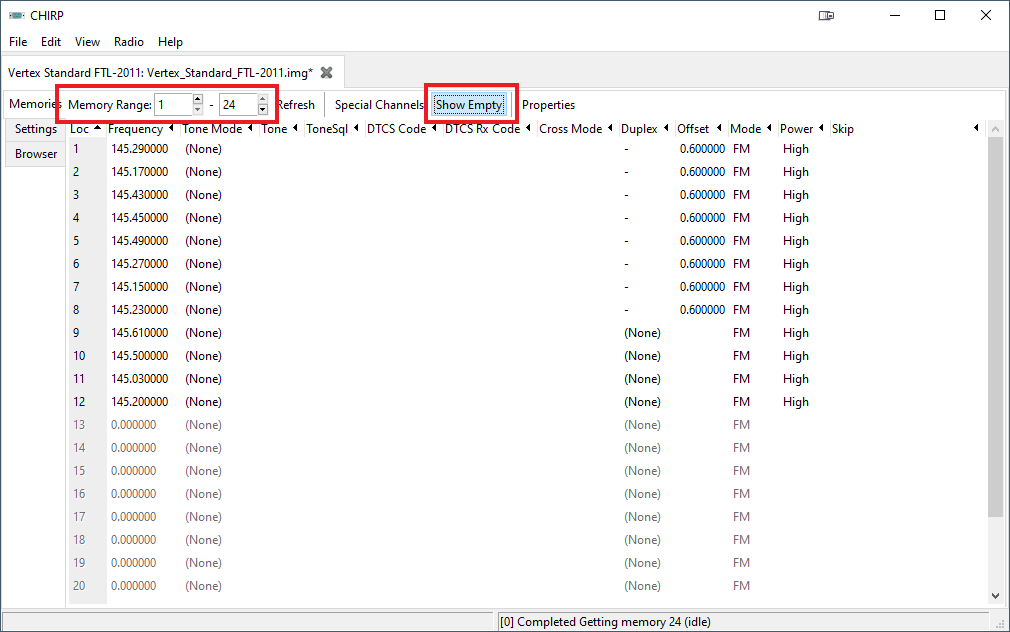Click status text Completed Getting memory 24
1010x632 pixels.
point(605,622)
